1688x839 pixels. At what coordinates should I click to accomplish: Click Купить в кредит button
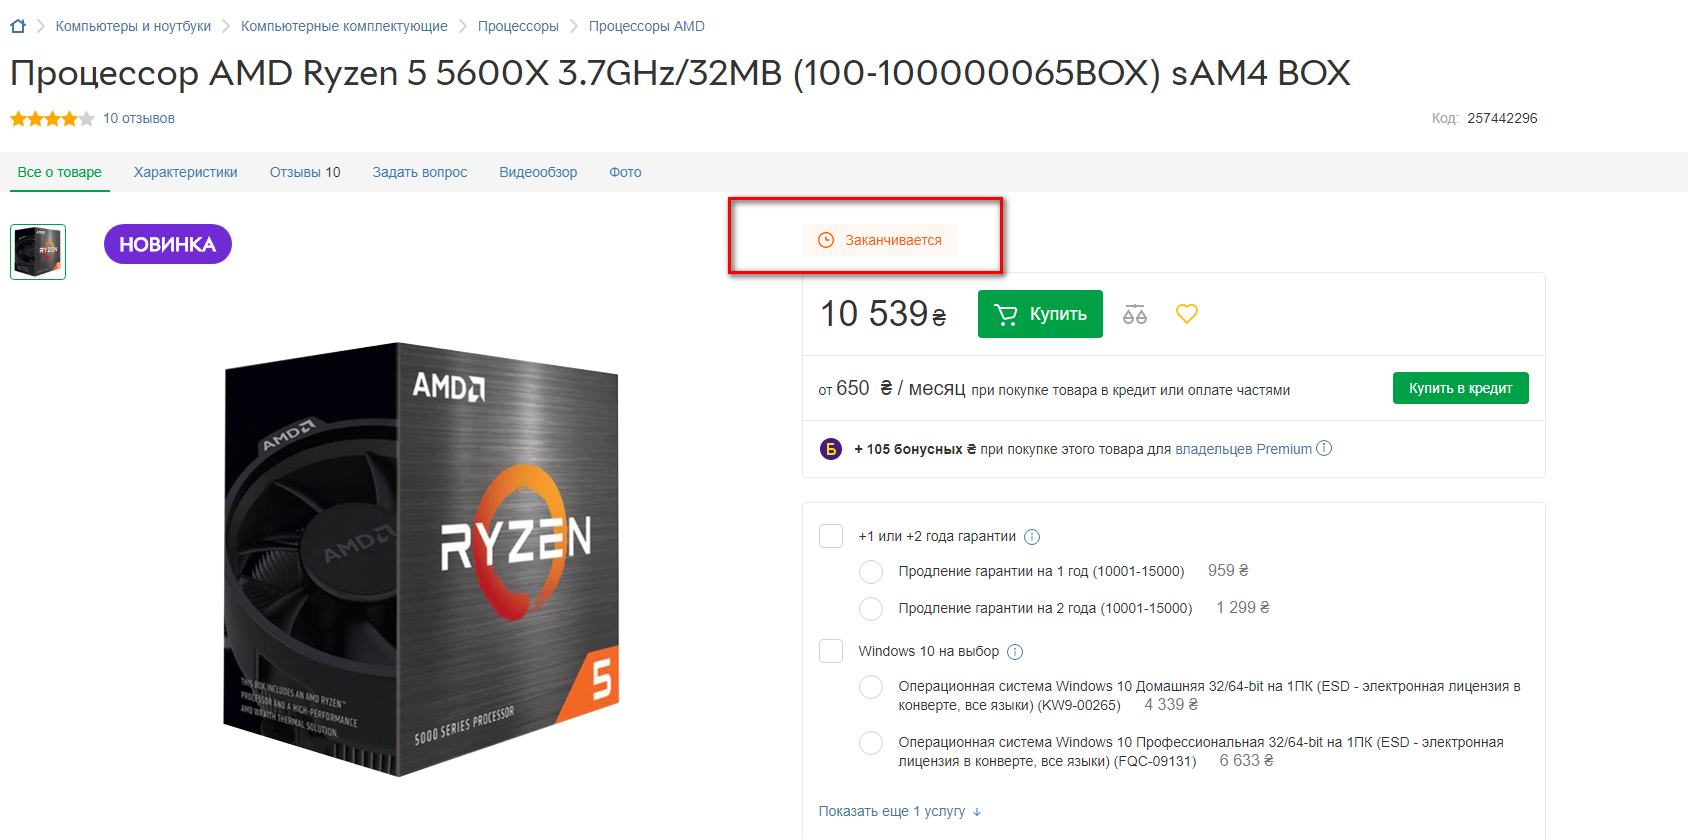pyautogui.click(x=1460, y=388)
